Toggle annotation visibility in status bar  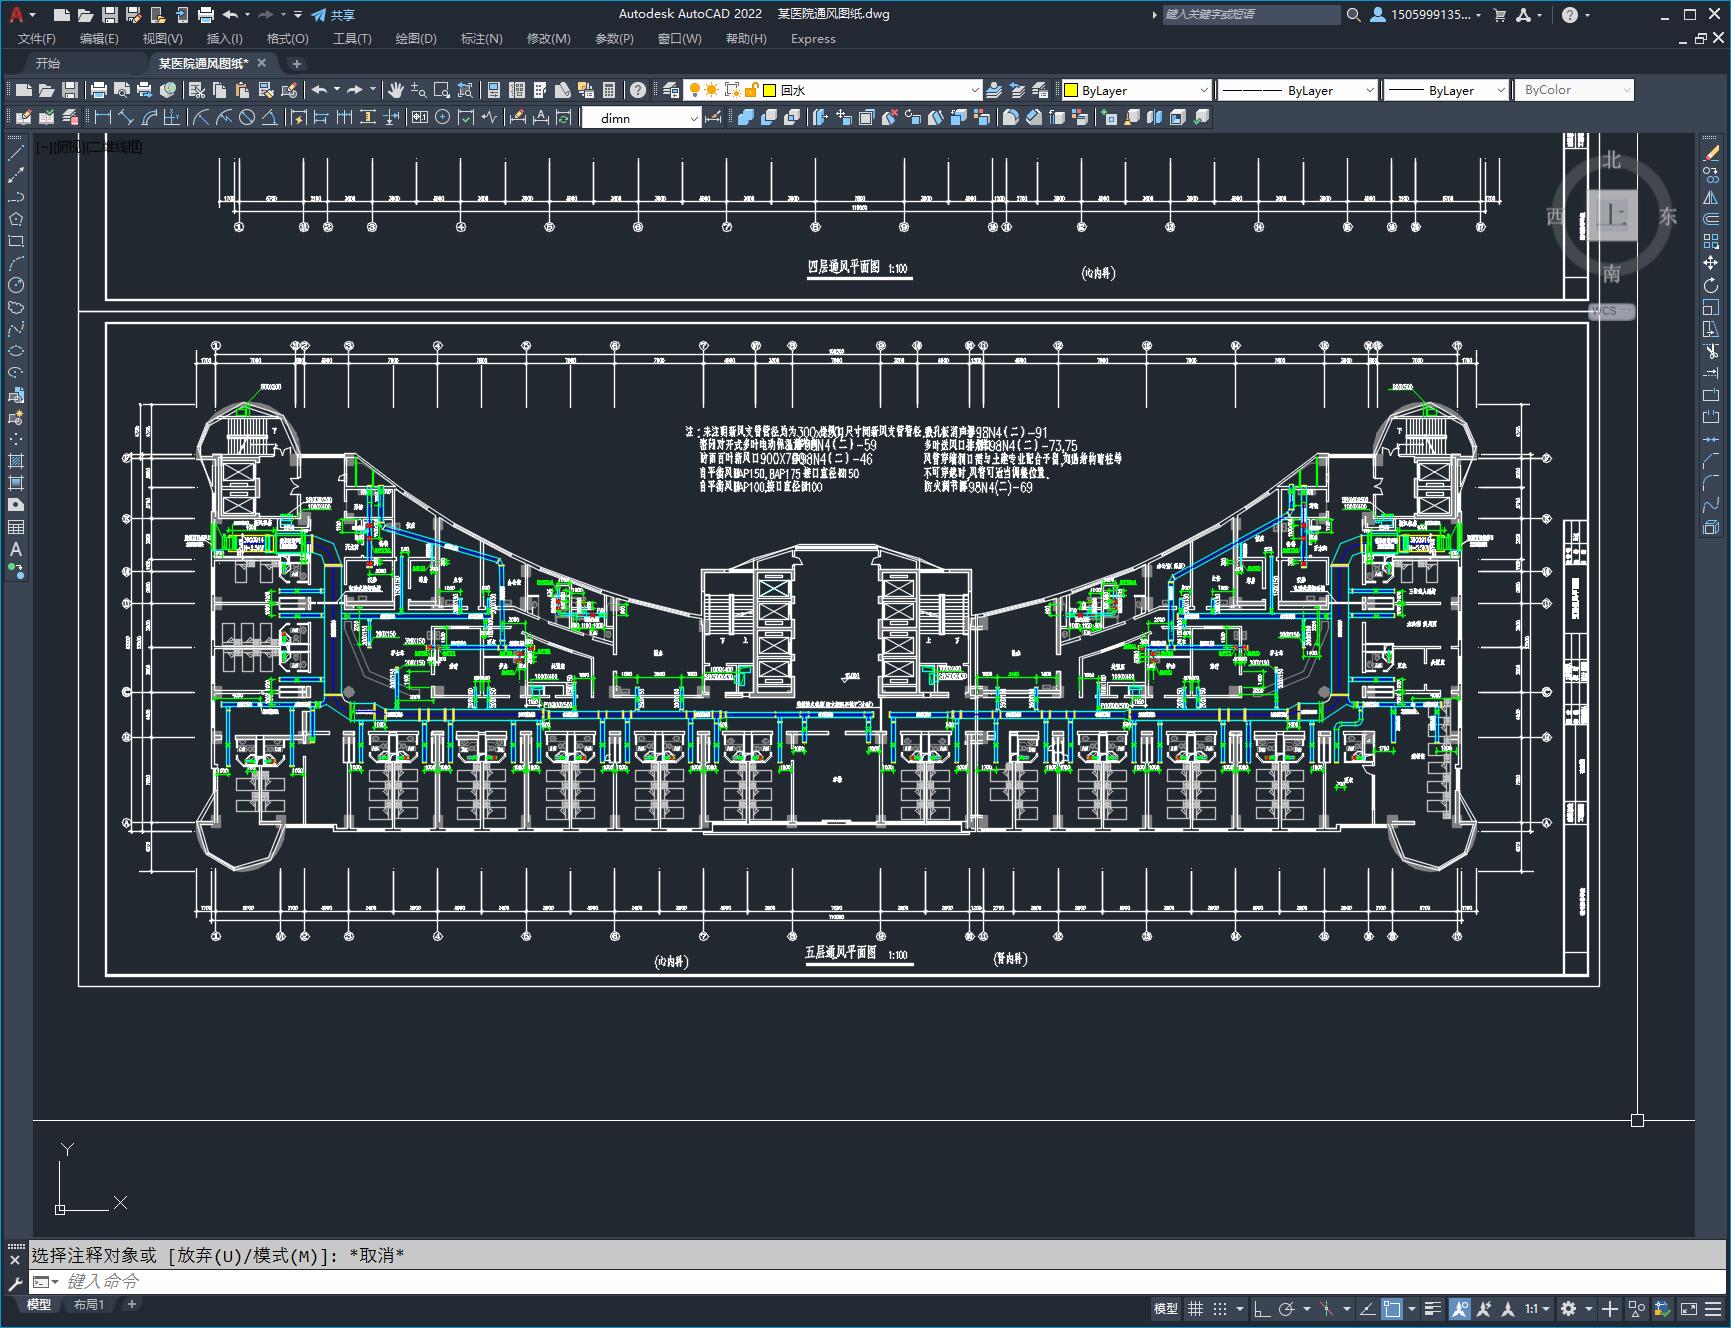pyautogui.click(x=1460, y=1308)
